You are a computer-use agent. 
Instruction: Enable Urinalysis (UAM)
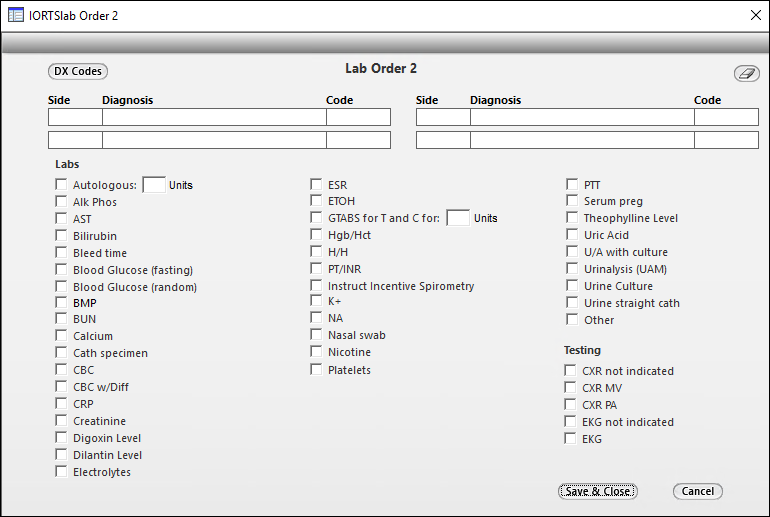572,269
